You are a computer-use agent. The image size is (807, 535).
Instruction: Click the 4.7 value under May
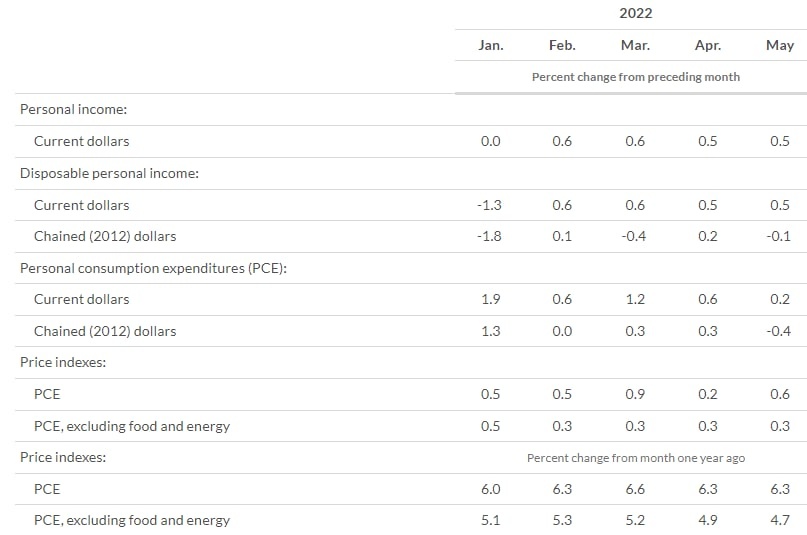tap(779, 520)
